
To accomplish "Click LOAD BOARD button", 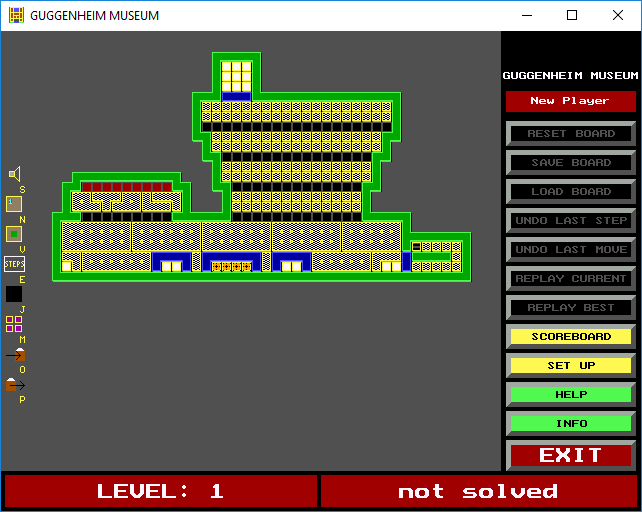I will pos(571,192).
